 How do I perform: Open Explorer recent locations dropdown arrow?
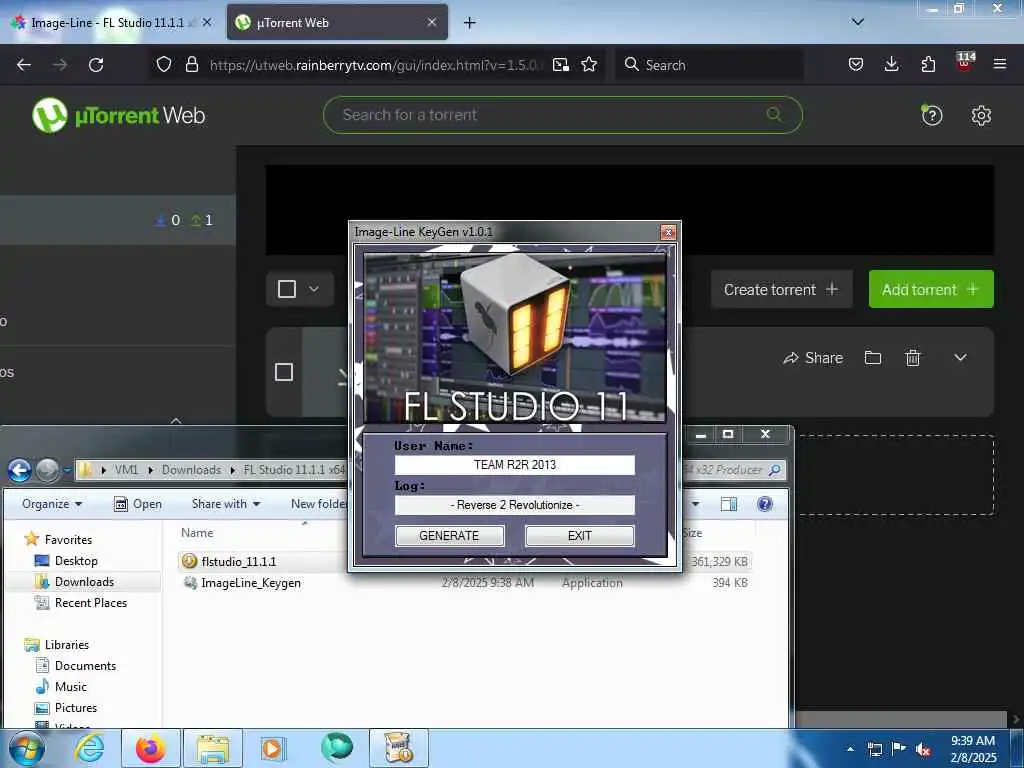tap(67, 470)
